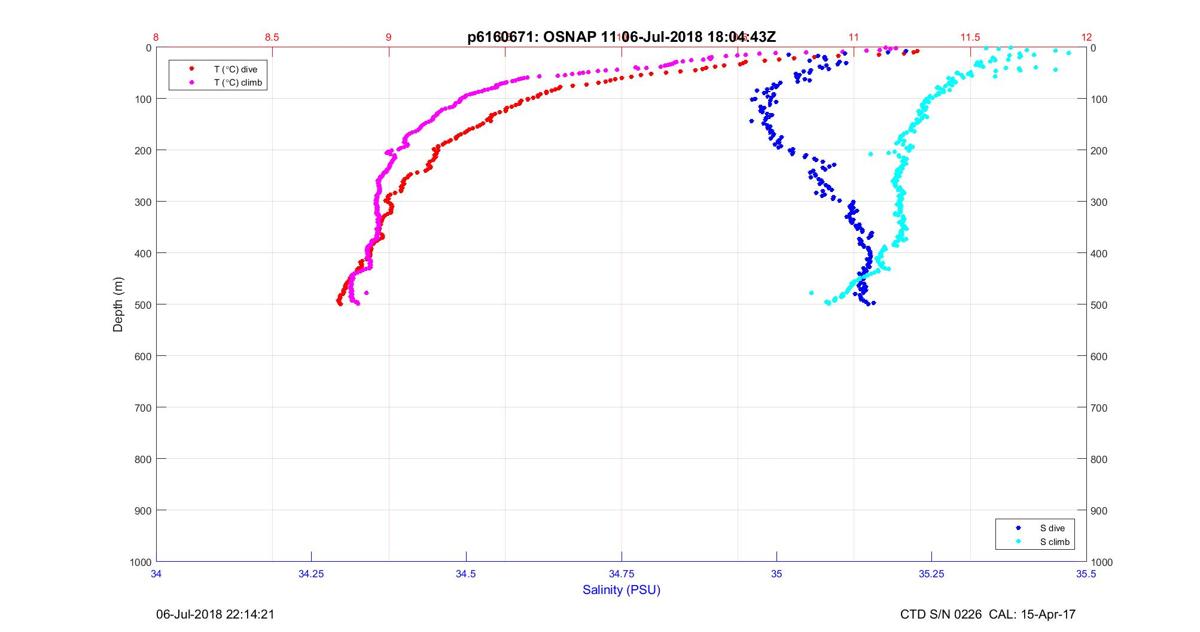Image resolution: width=1200 pixels, height=632 pixels.
Task: Click the 'CTD S/N 0226 CAL: 15-Apr-17' text
Action: point(988,614)
